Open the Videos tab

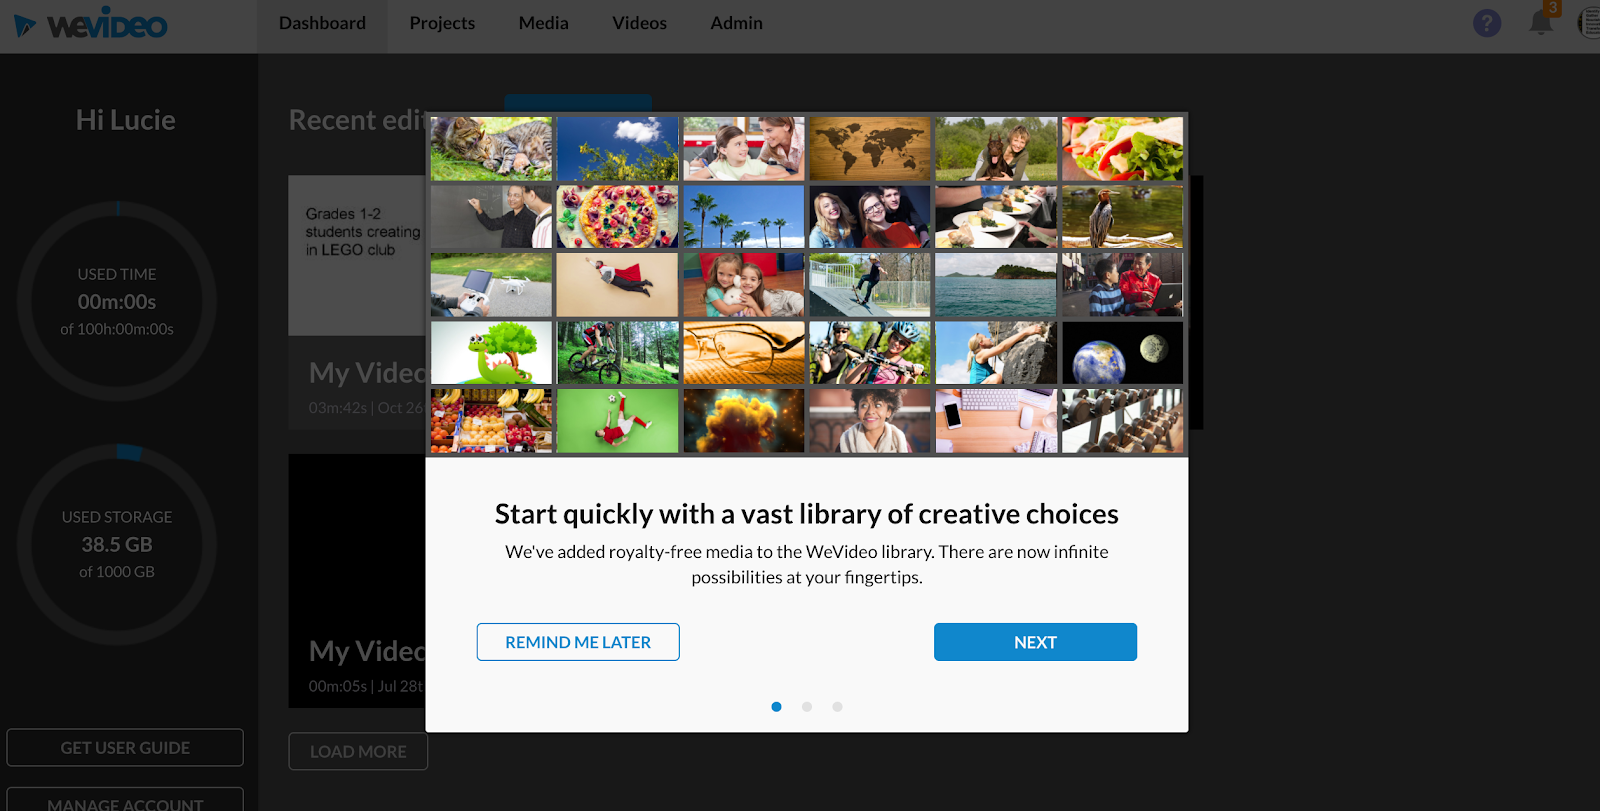tap(639, 23)
